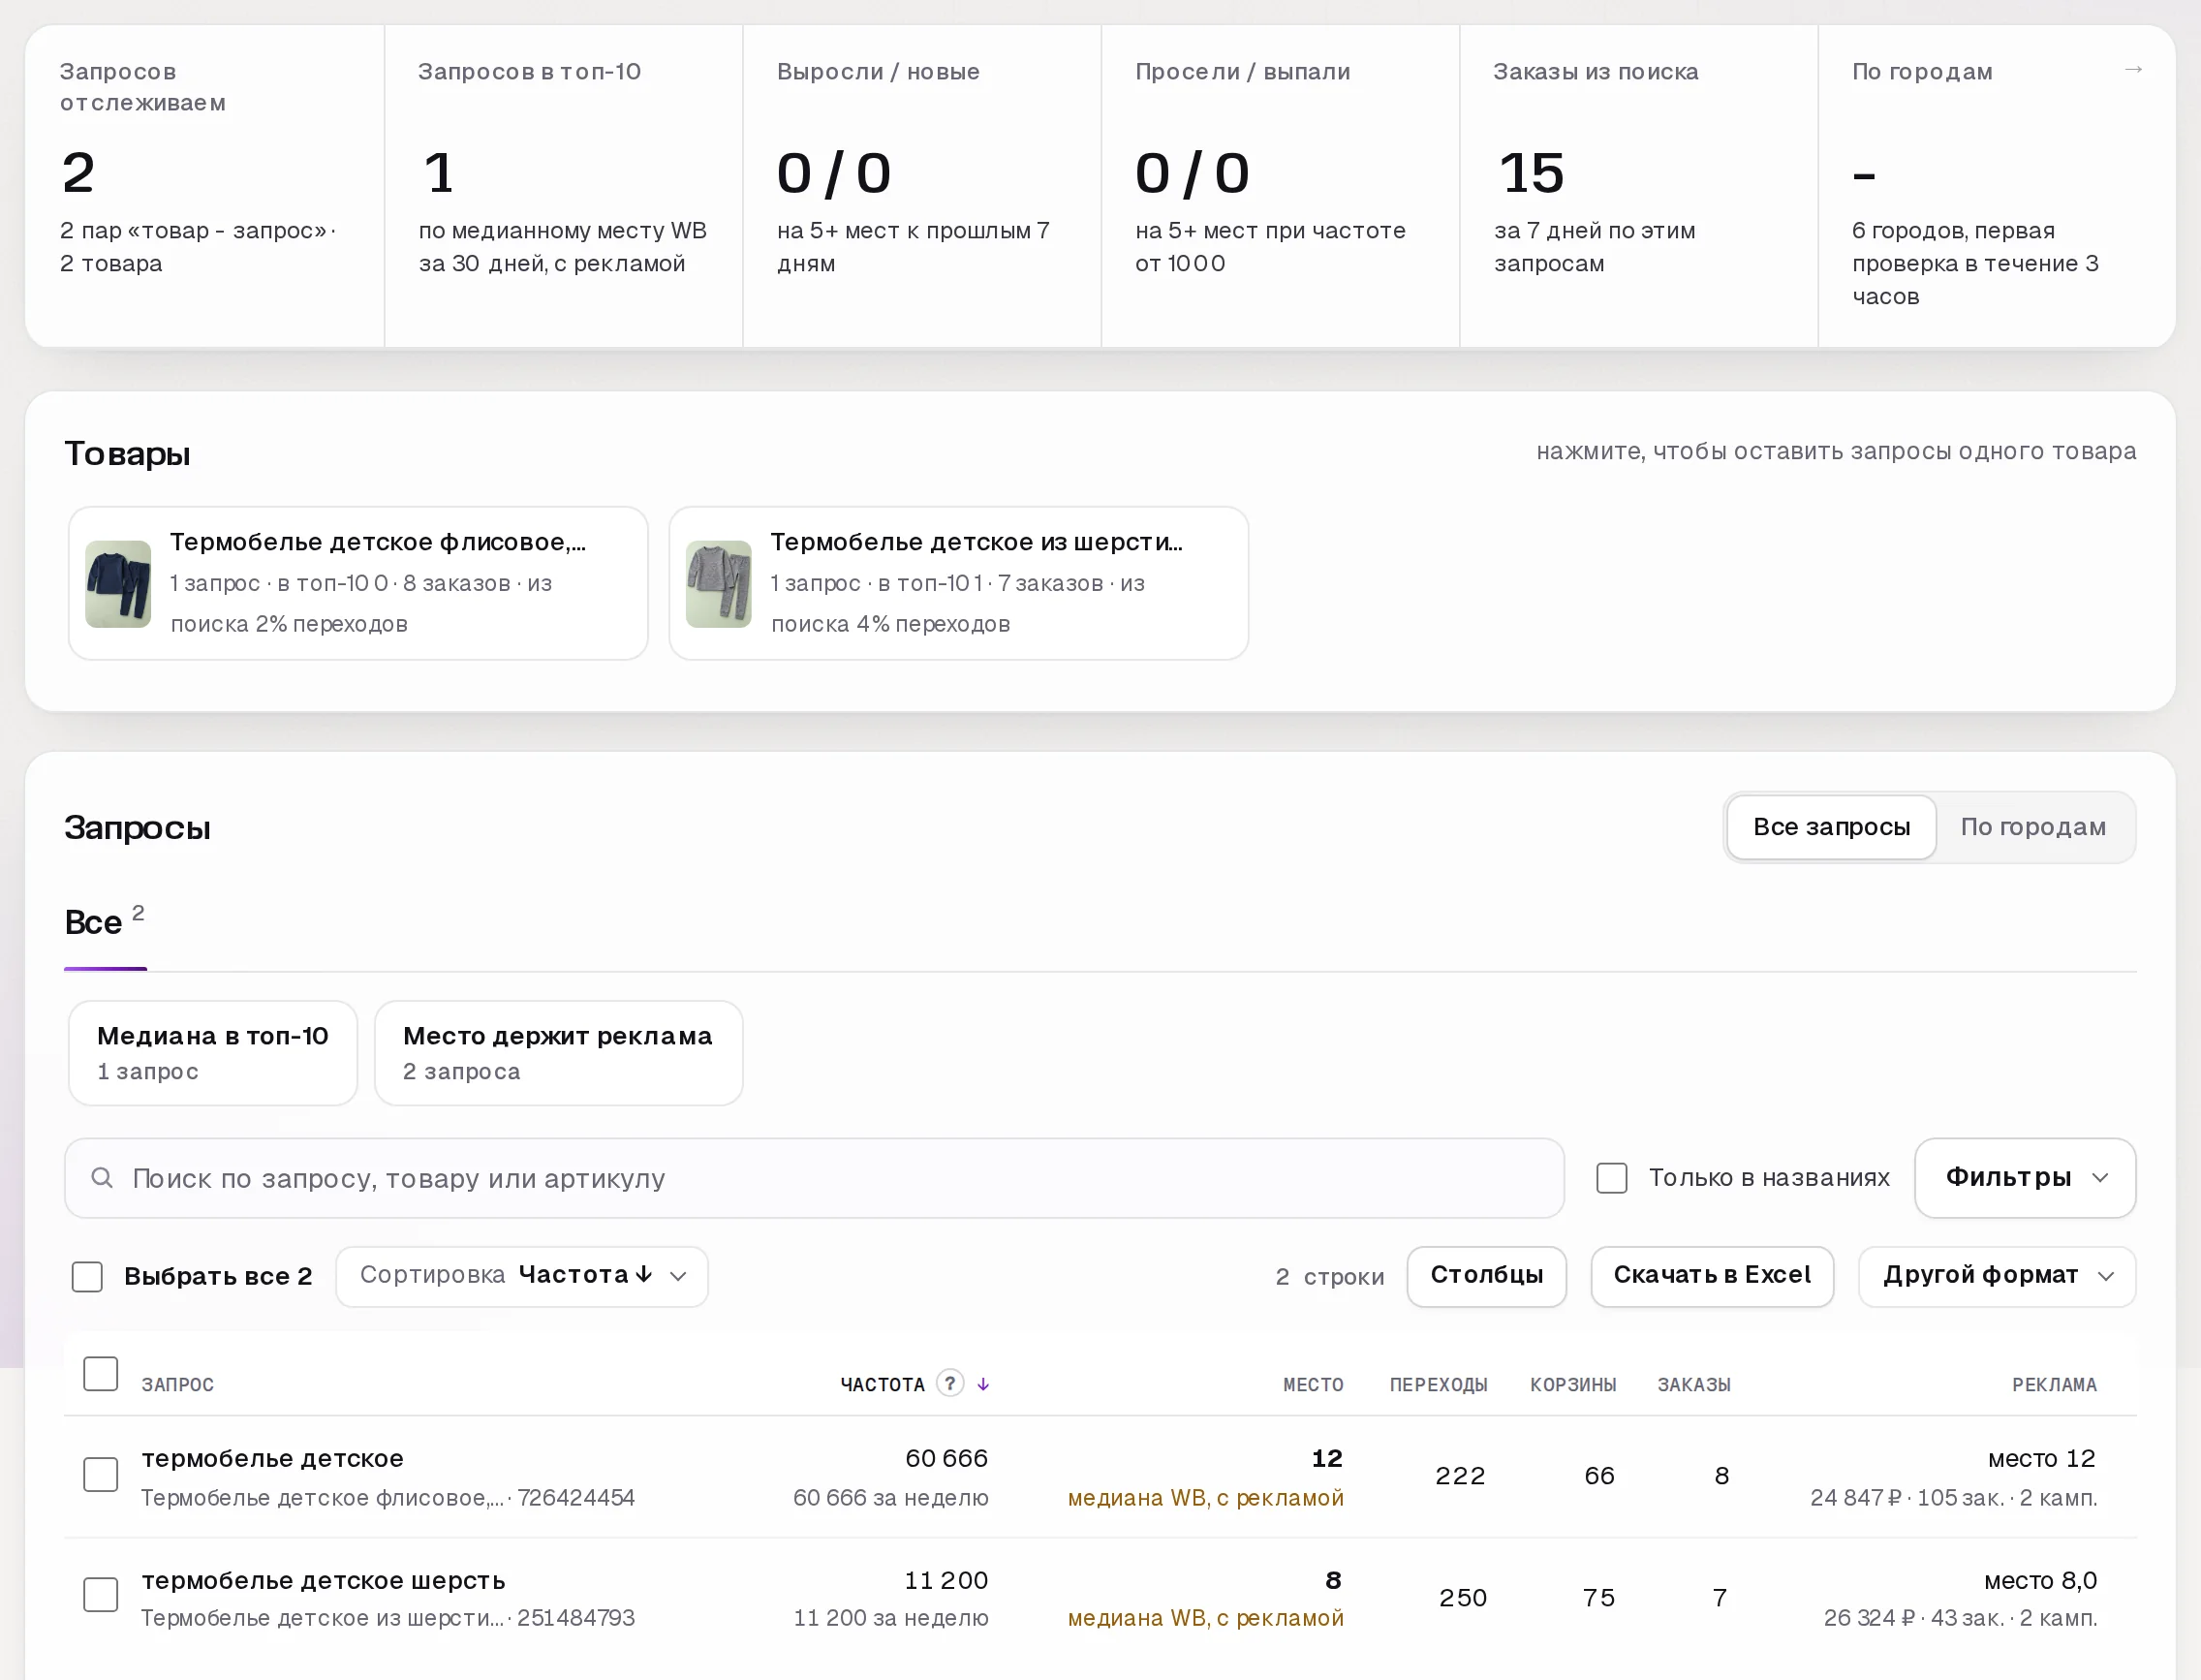The image size is (2201, 1680).
Task: Open the Сортировка Частота dropdown
Action: coord(522,1276)
